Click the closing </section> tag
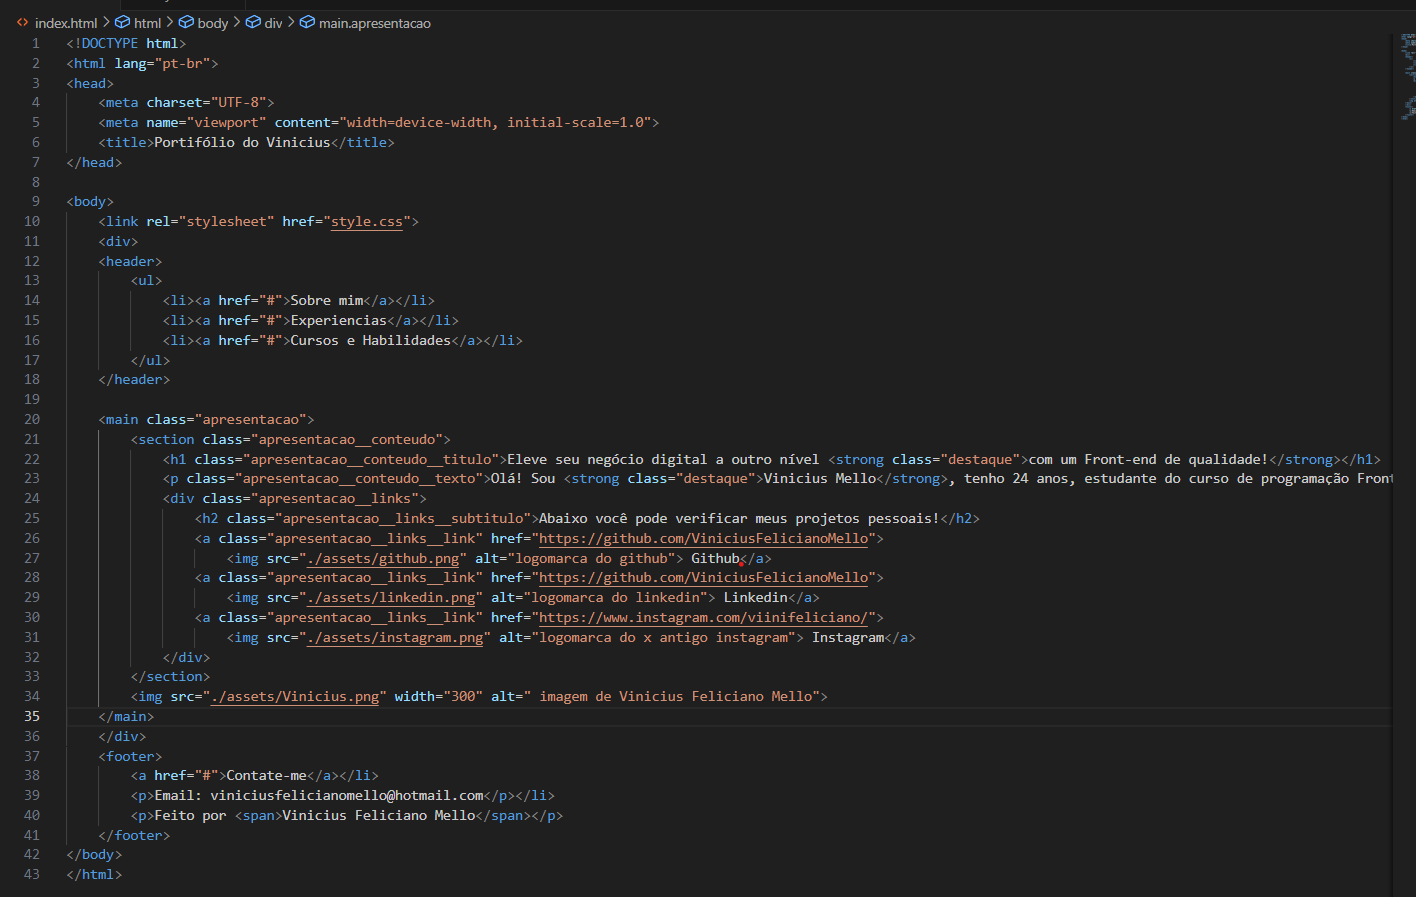Viewport: 1416px width, 897px height. (170, 677)
